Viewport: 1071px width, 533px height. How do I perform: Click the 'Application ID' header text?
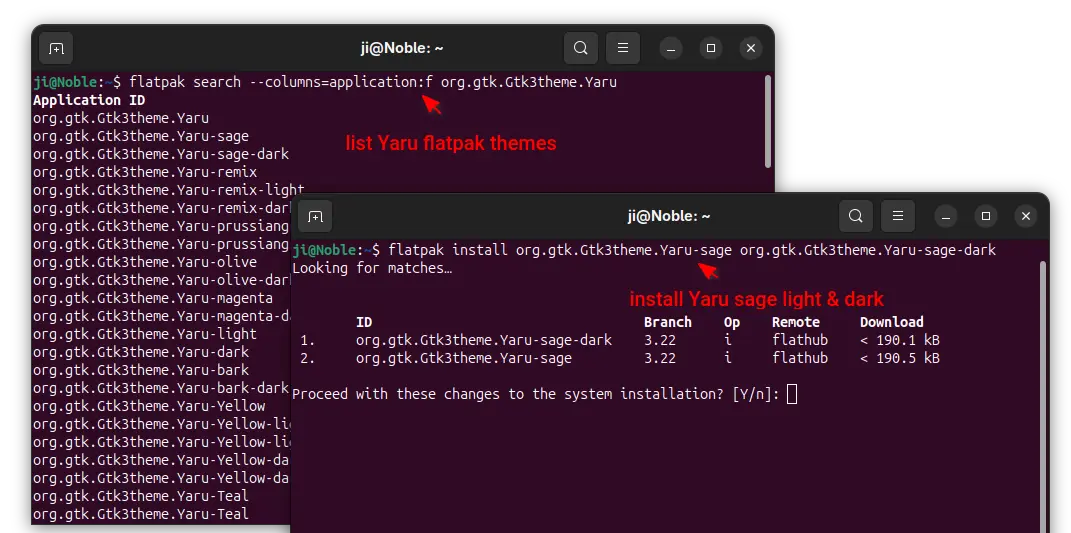pyautogui.click(x=89, y=100)
